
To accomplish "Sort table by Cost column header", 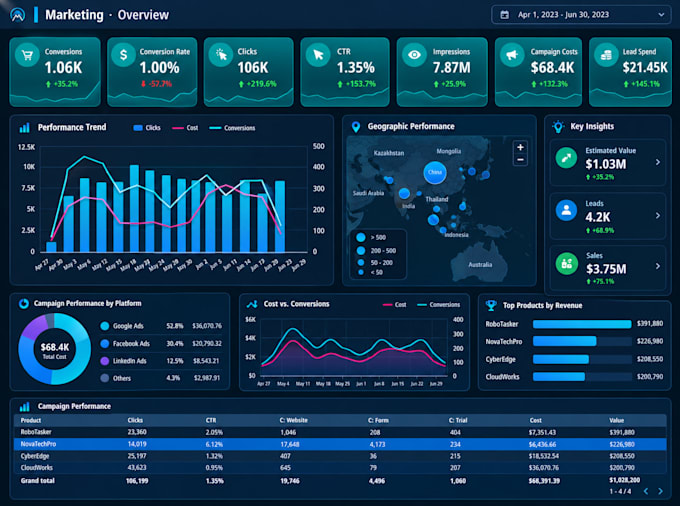I will point(536,420).
